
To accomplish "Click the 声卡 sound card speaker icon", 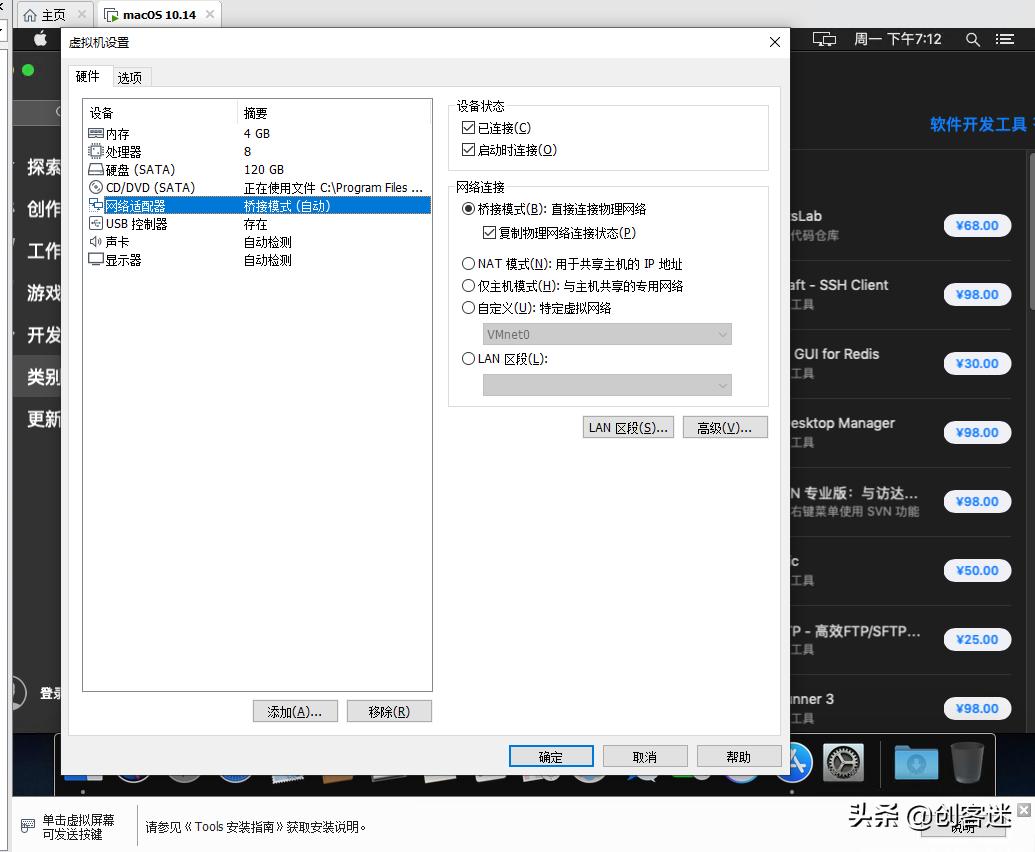I will click(x=96, y=241).
